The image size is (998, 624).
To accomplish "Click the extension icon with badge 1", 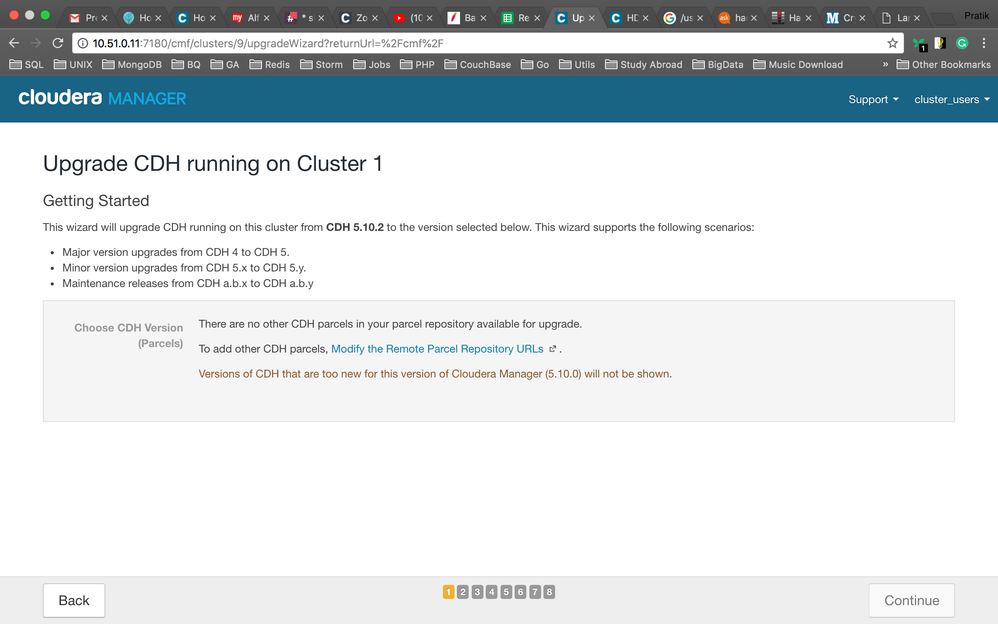I will pyautogui.click(x=920, y=44).
